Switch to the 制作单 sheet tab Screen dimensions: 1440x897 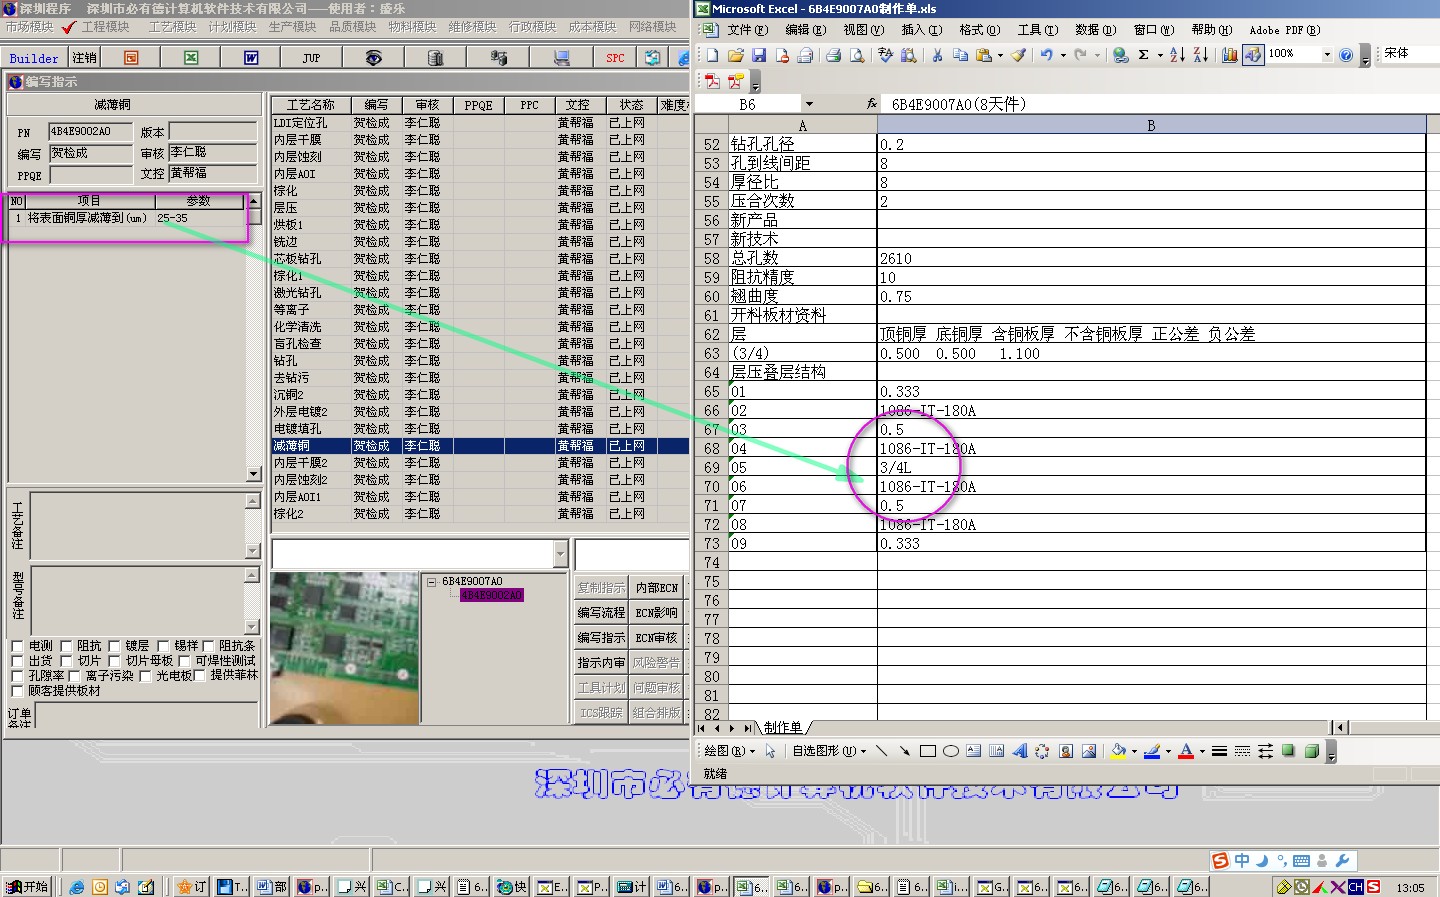click(783, 727)
